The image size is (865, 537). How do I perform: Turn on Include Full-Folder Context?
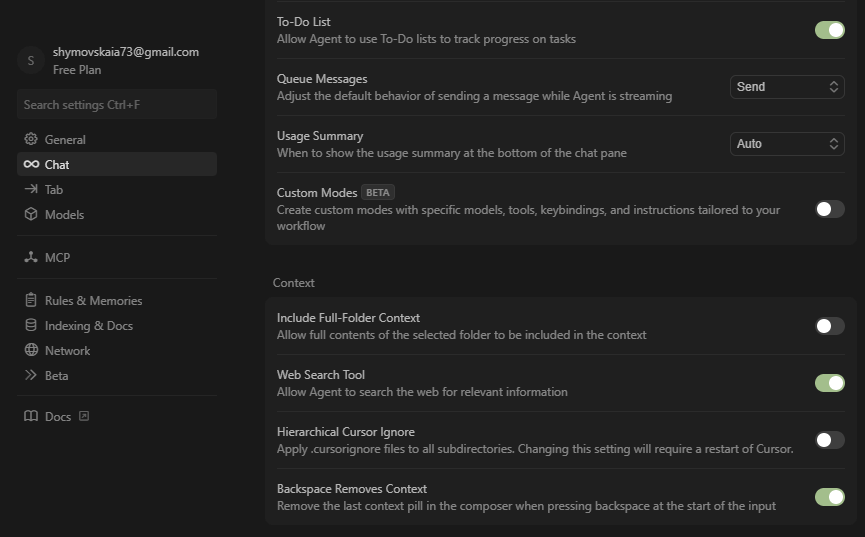829,326
